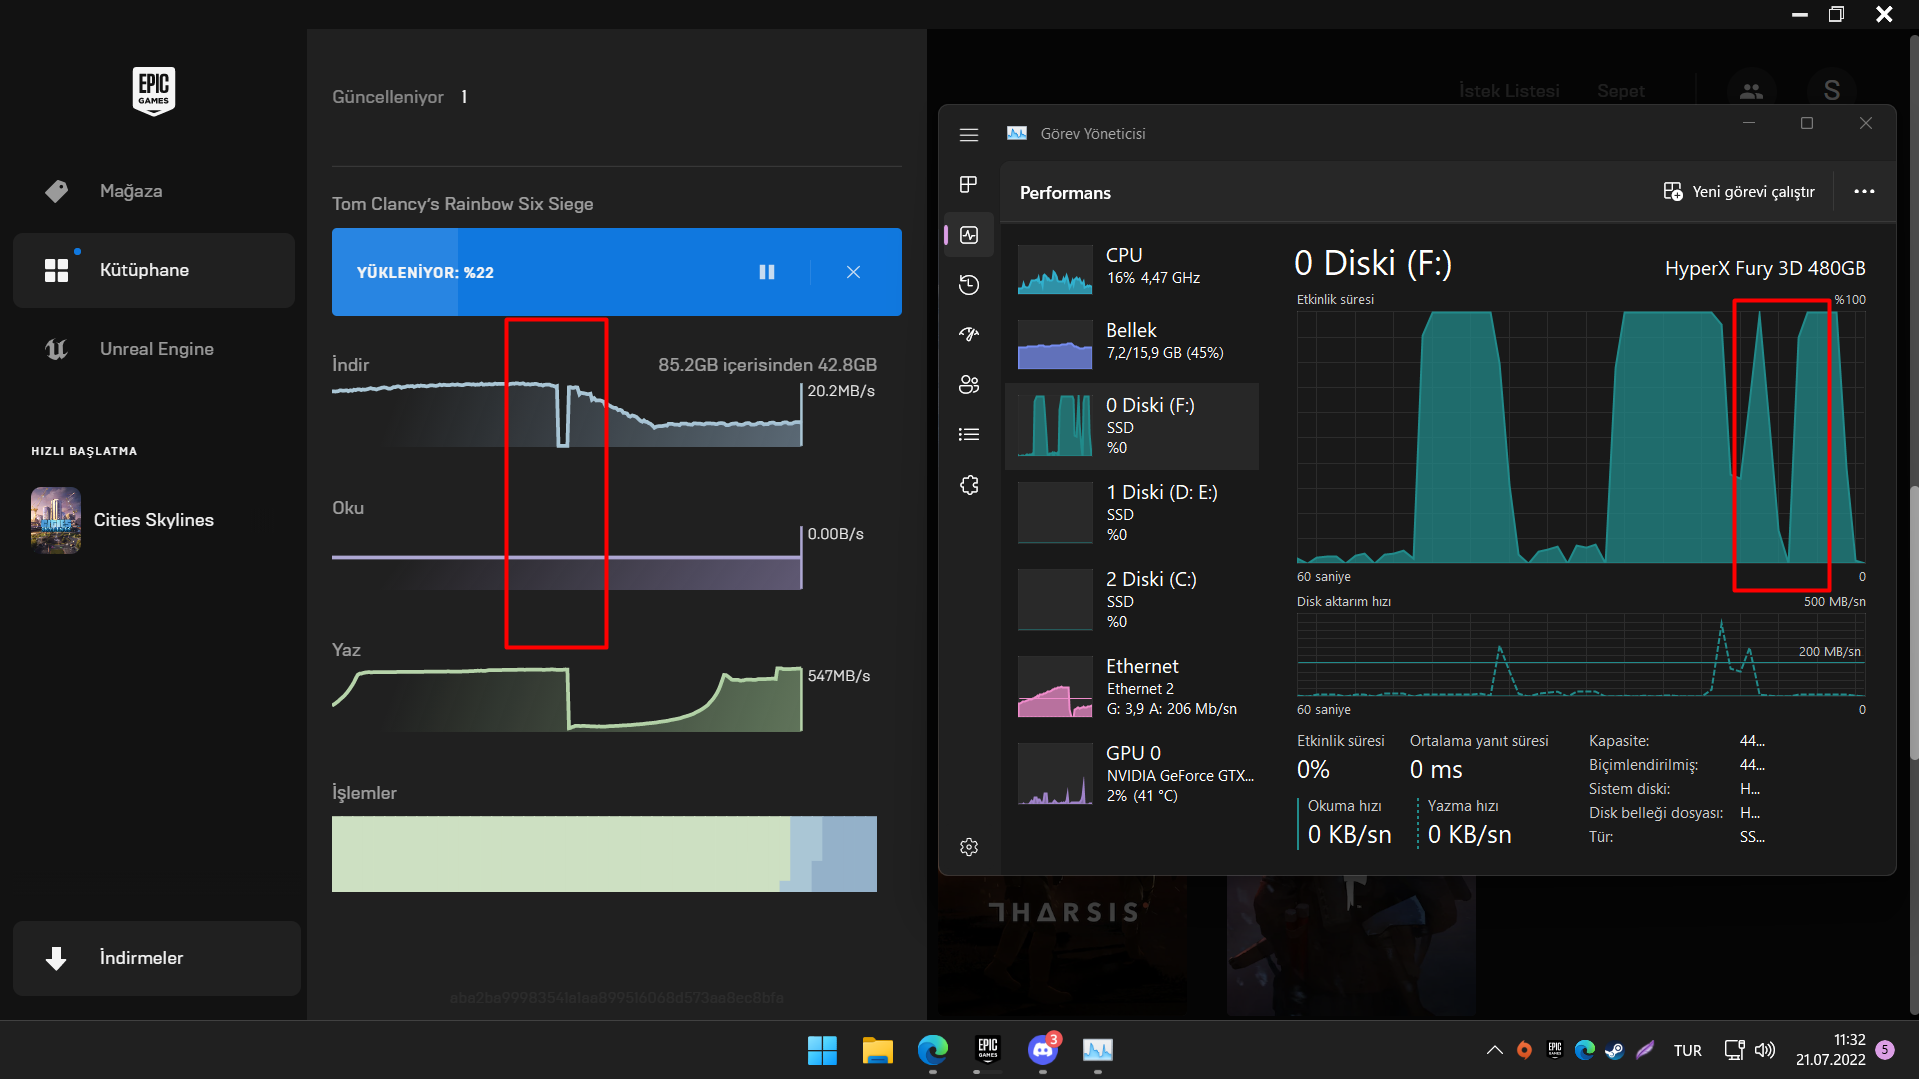1919x1079 pixels.
Task: Click HyperX Fury 3D 480GB label
Action: point(1765,268)
